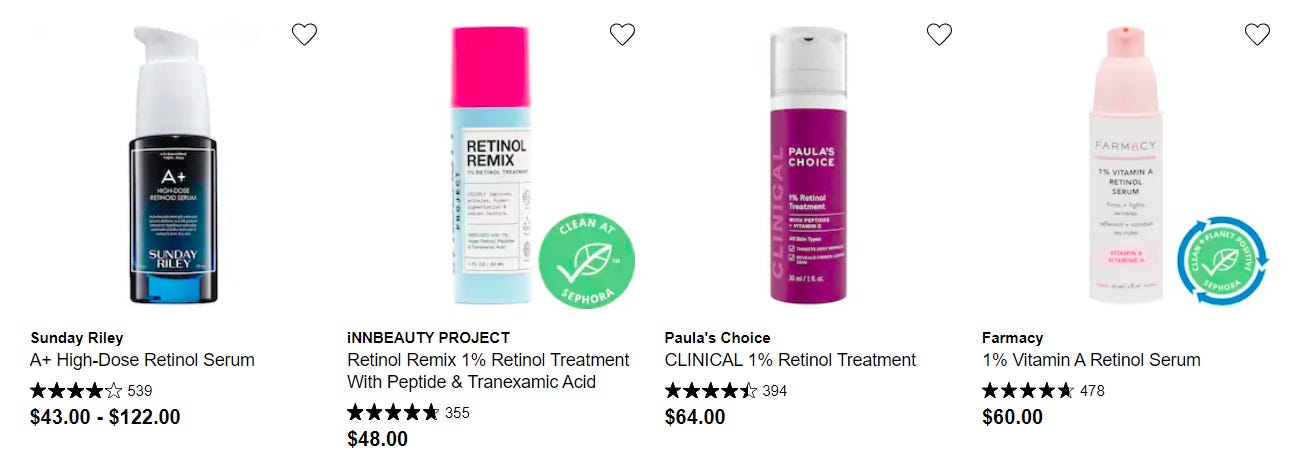This screenshot has width=1297, height=466.
Task: Click the Clean + Planet Positive blue badge
Action: pyautogui.click(x=1222, y=261)
